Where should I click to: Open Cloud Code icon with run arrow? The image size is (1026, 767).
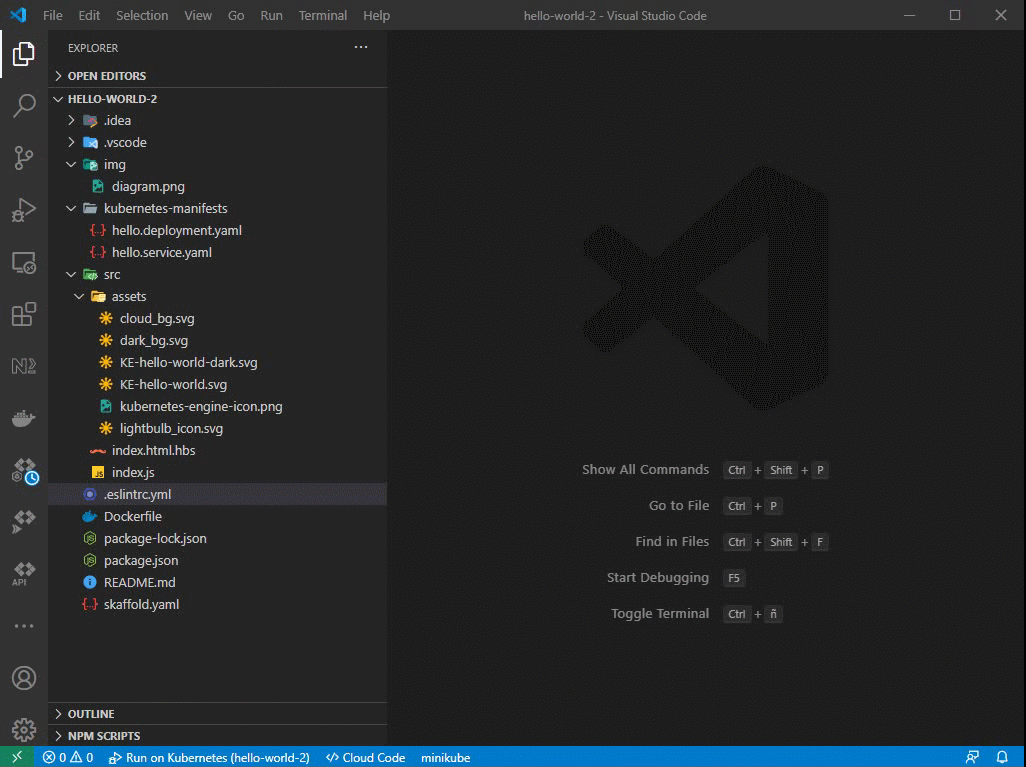[x=24, y=522]
